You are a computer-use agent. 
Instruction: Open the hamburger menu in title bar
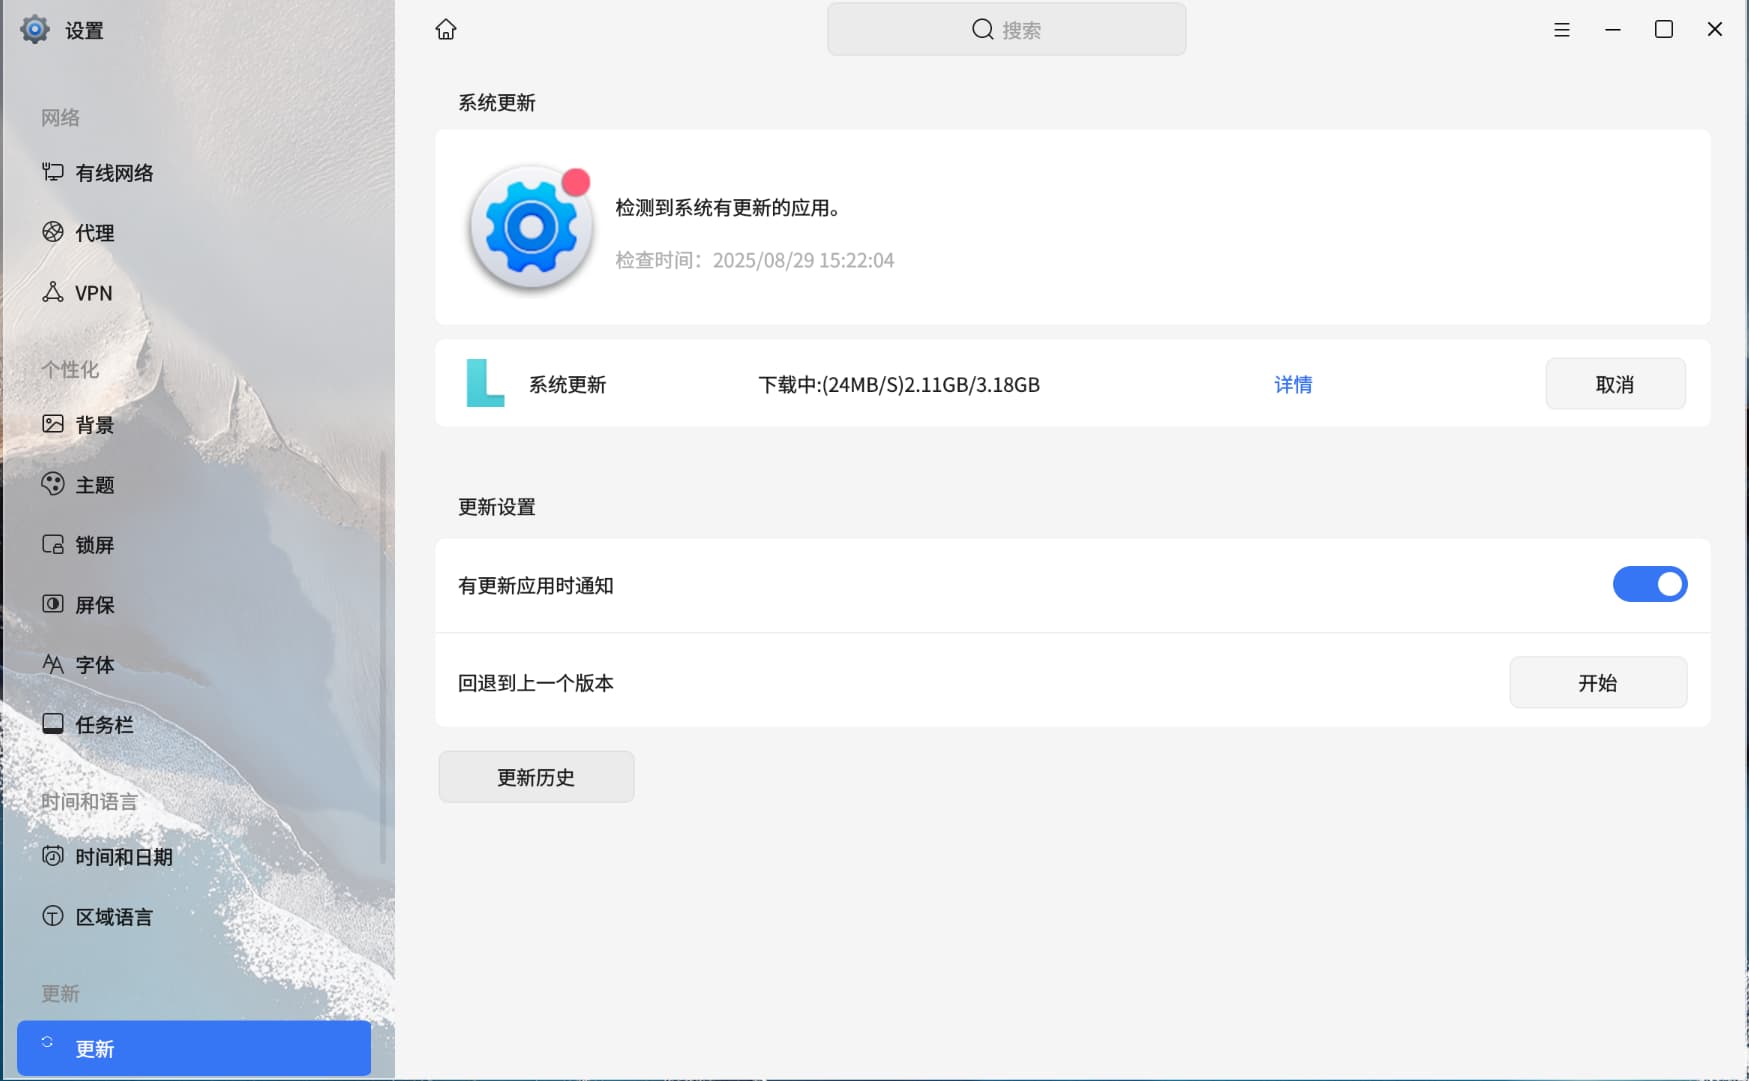click(x=1561, y=30)
